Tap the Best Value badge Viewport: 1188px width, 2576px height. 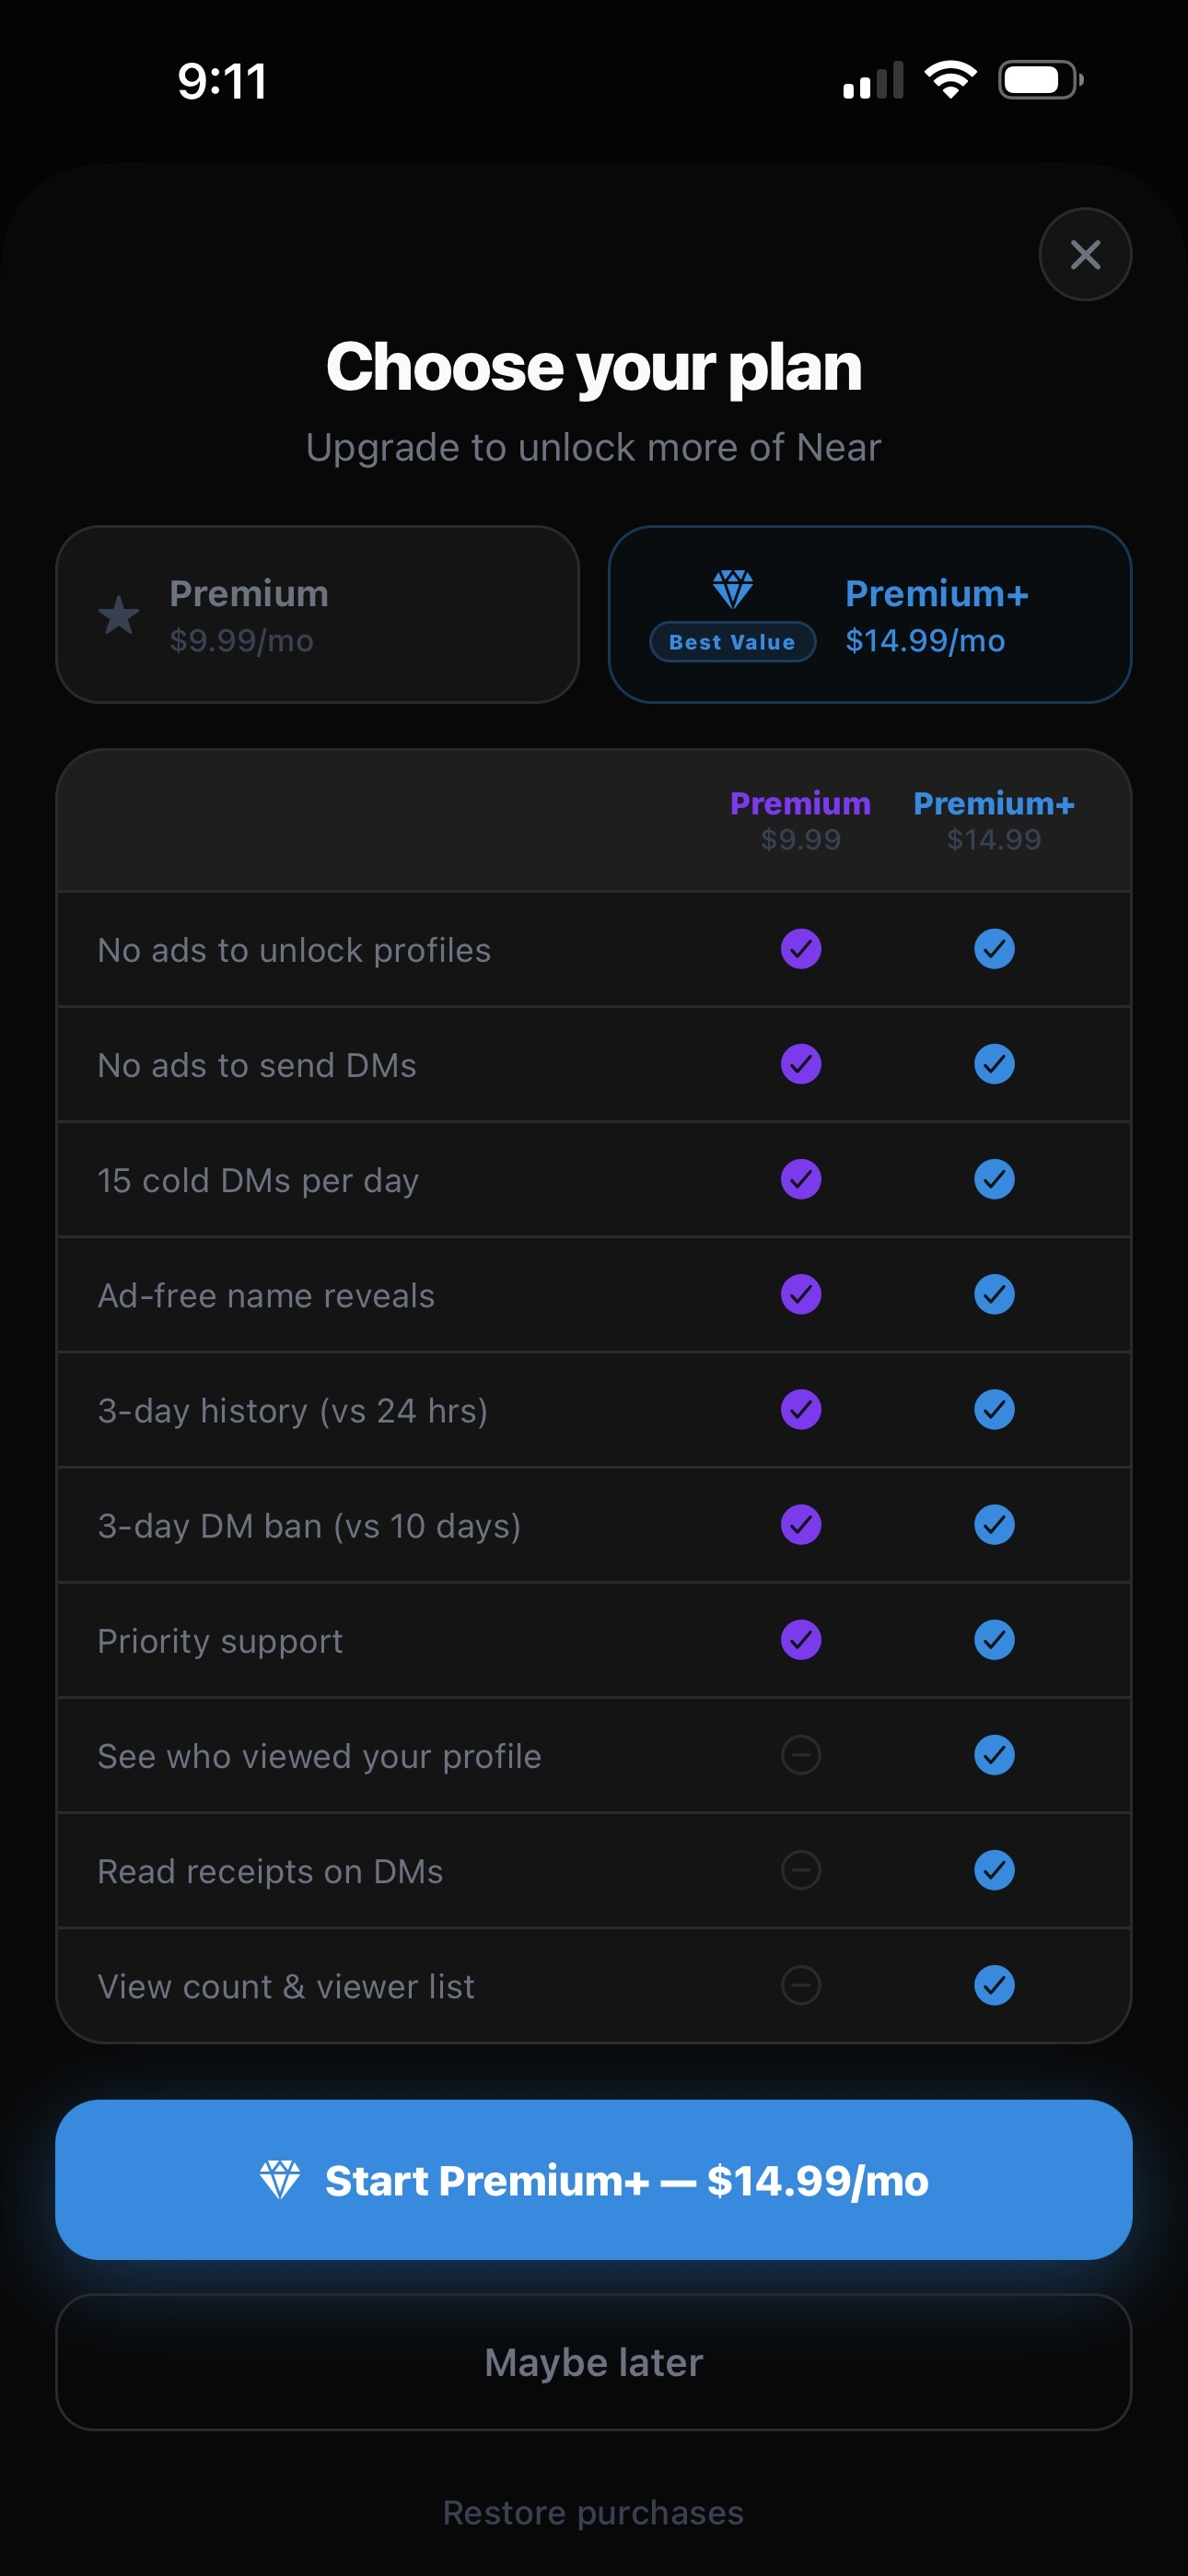pos(733,642)
